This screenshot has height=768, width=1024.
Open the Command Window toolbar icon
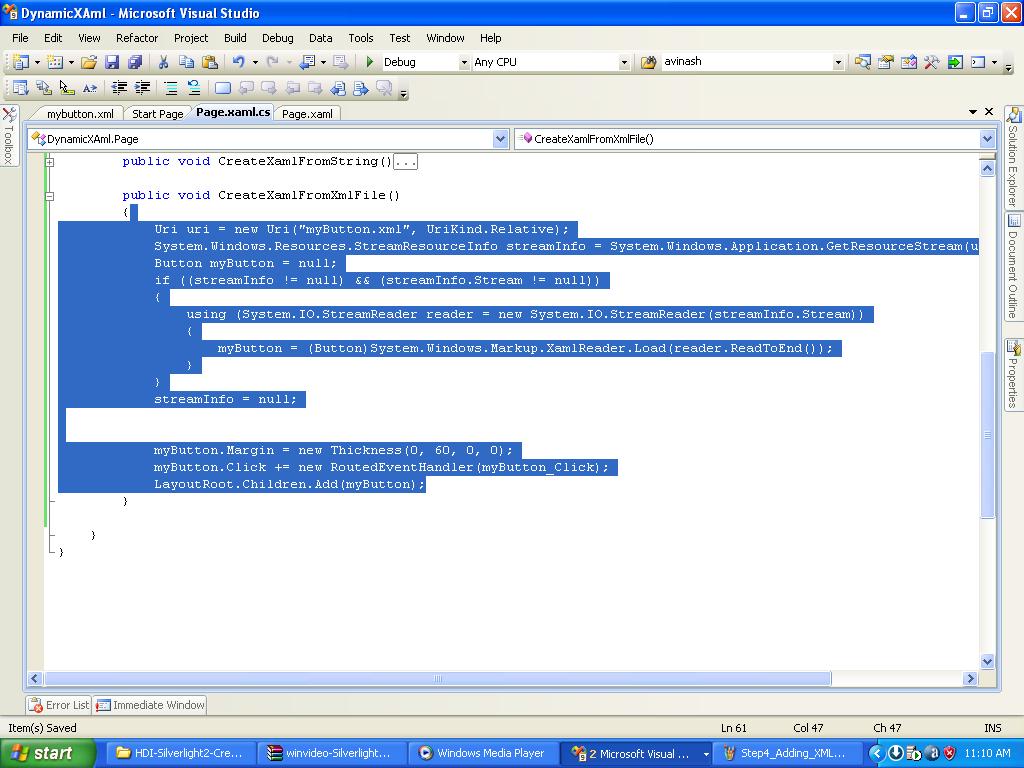[x=978, y=62]
